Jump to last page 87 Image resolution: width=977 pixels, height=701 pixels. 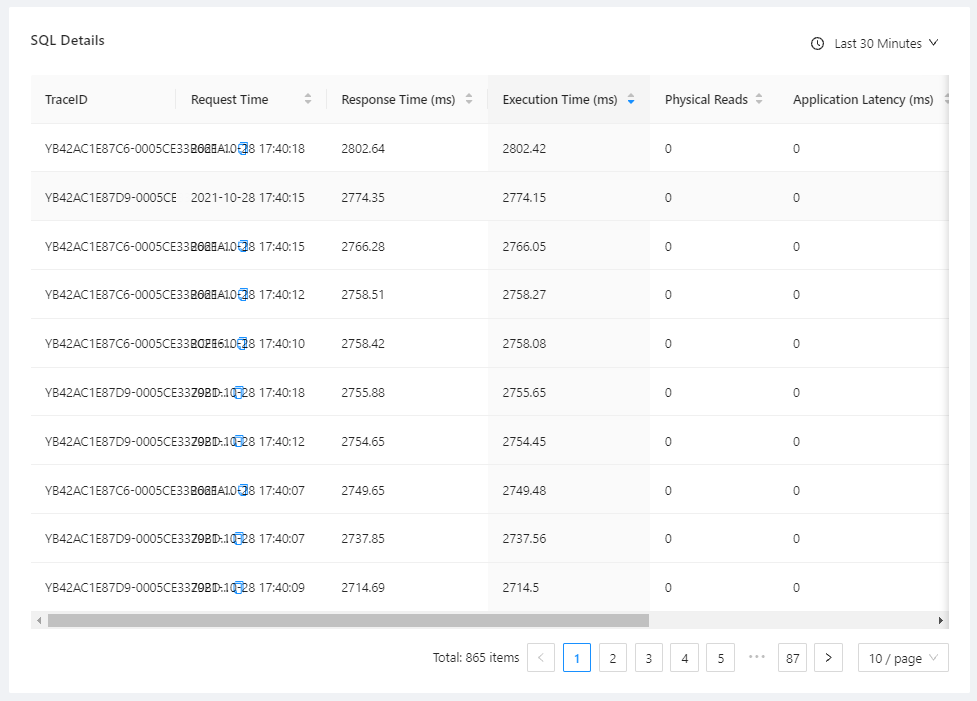tap(792, 658)
